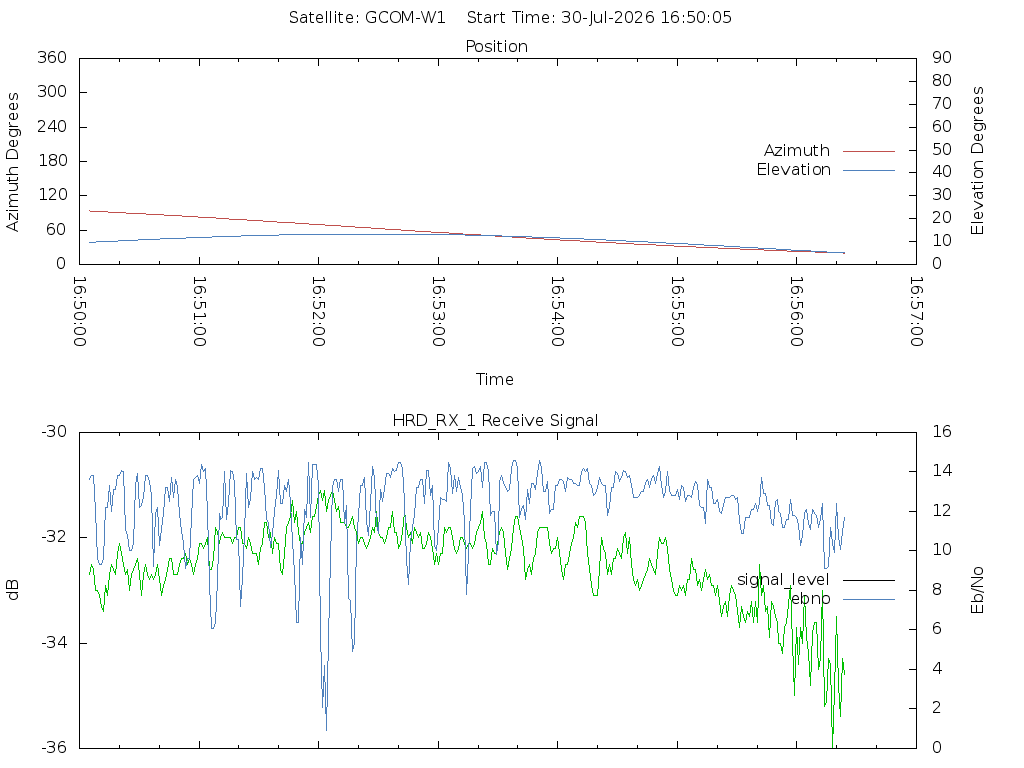1024x768 pixels.
Task: Click the 180 azimuth axis value
Action: click(x=52, y=161)
